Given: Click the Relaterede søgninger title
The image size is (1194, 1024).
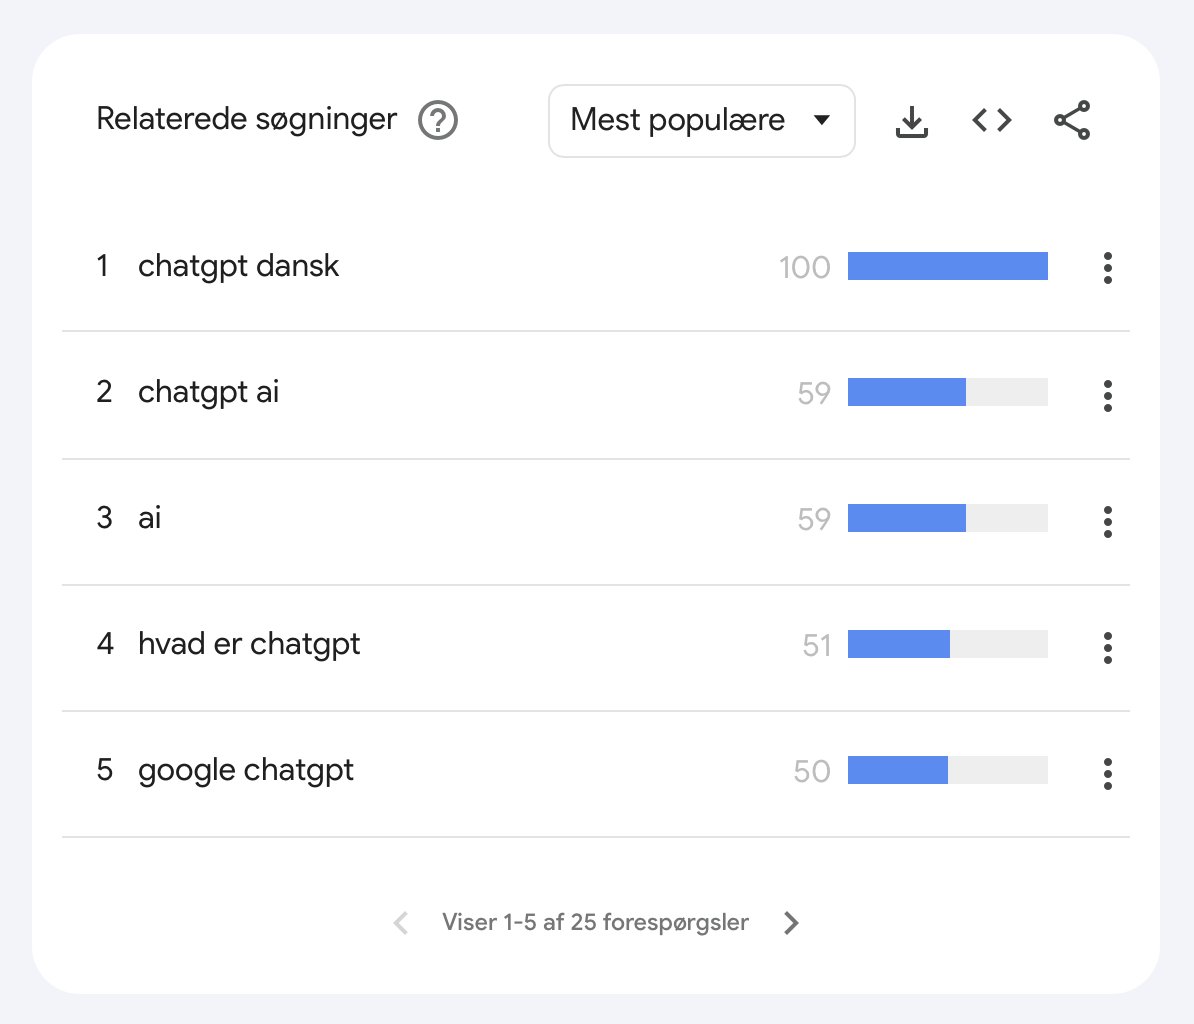Looking at the screenshot, I should [246, 119].
